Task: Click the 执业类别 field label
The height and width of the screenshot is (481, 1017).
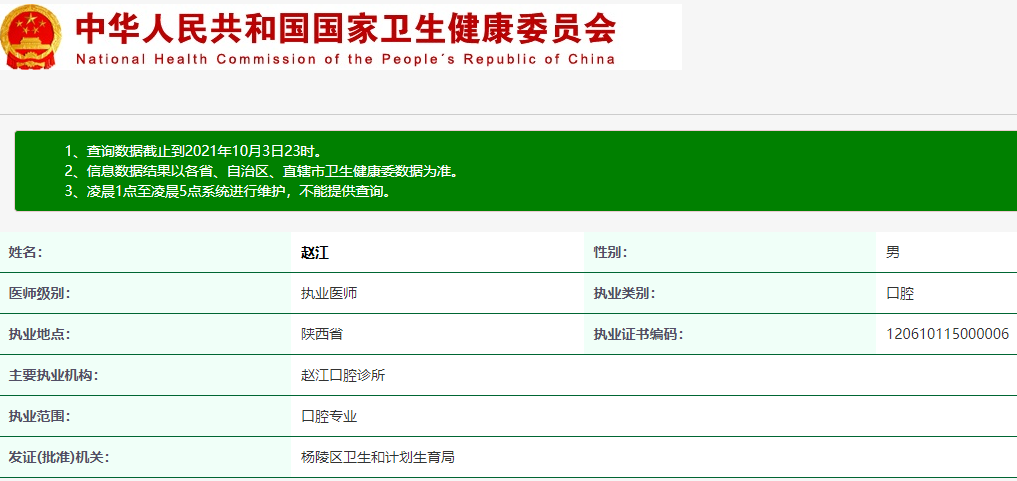Action: click(x=625, y=294)
